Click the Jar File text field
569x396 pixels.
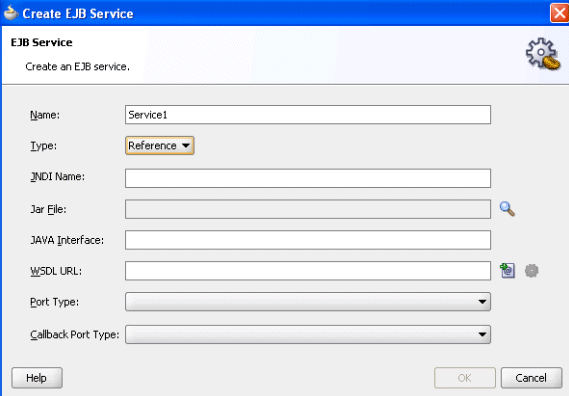click(x=308, y=209)
